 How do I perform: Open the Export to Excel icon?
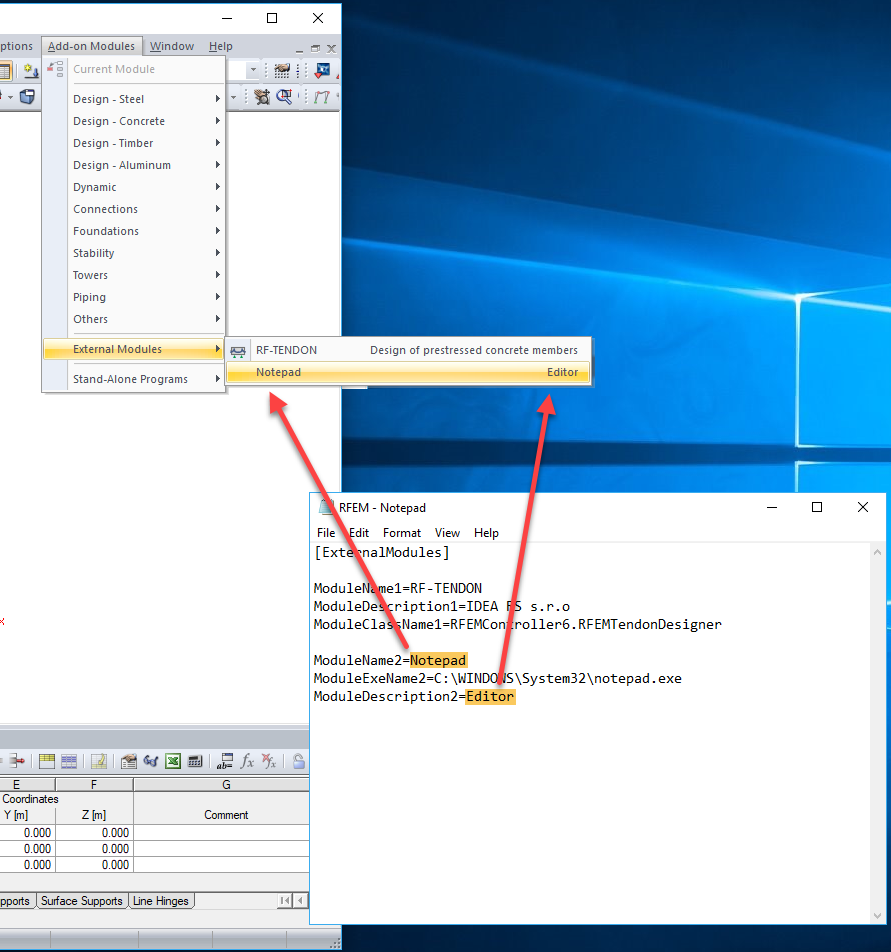pos(172,761)
